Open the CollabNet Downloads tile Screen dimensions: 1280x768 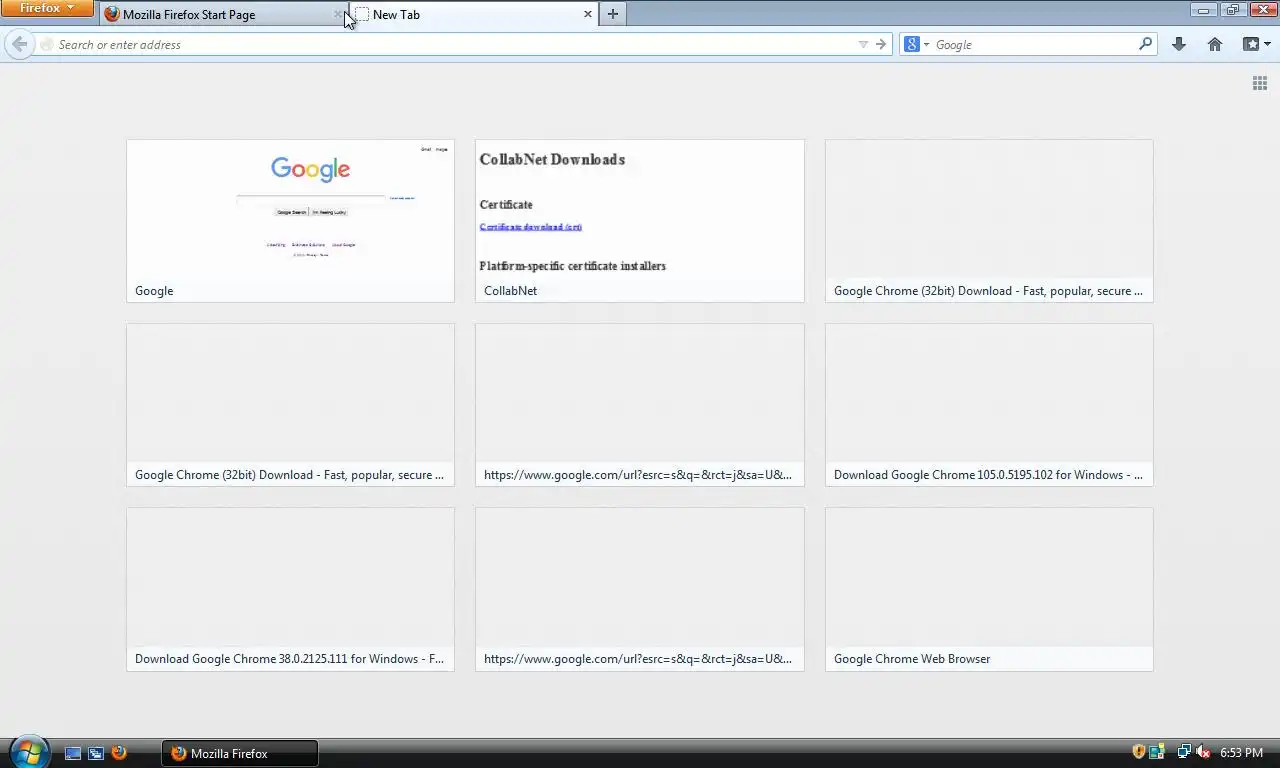640,221
